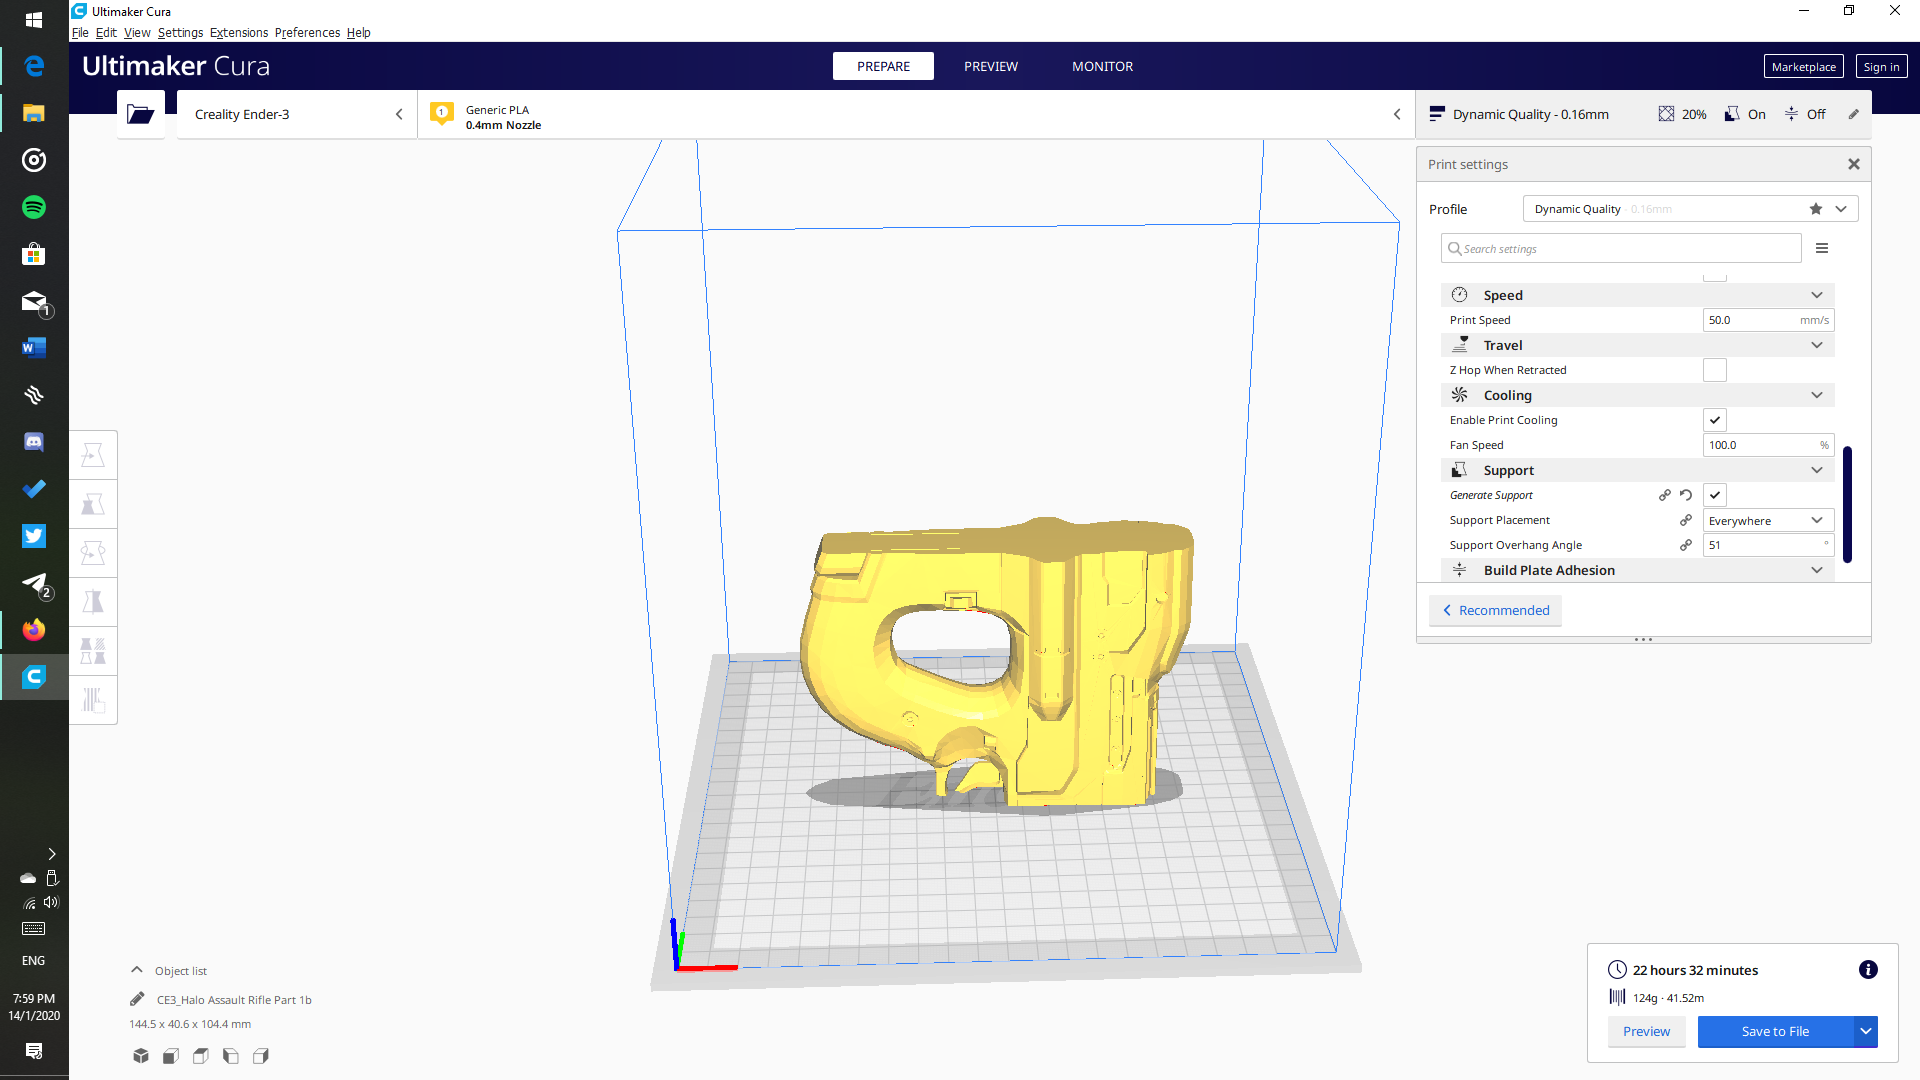Viewport: 1920px width, 1080px height.
Task: Select CE3_Halo Assault Rifle Part 1b
Action: coord(234,1000)
